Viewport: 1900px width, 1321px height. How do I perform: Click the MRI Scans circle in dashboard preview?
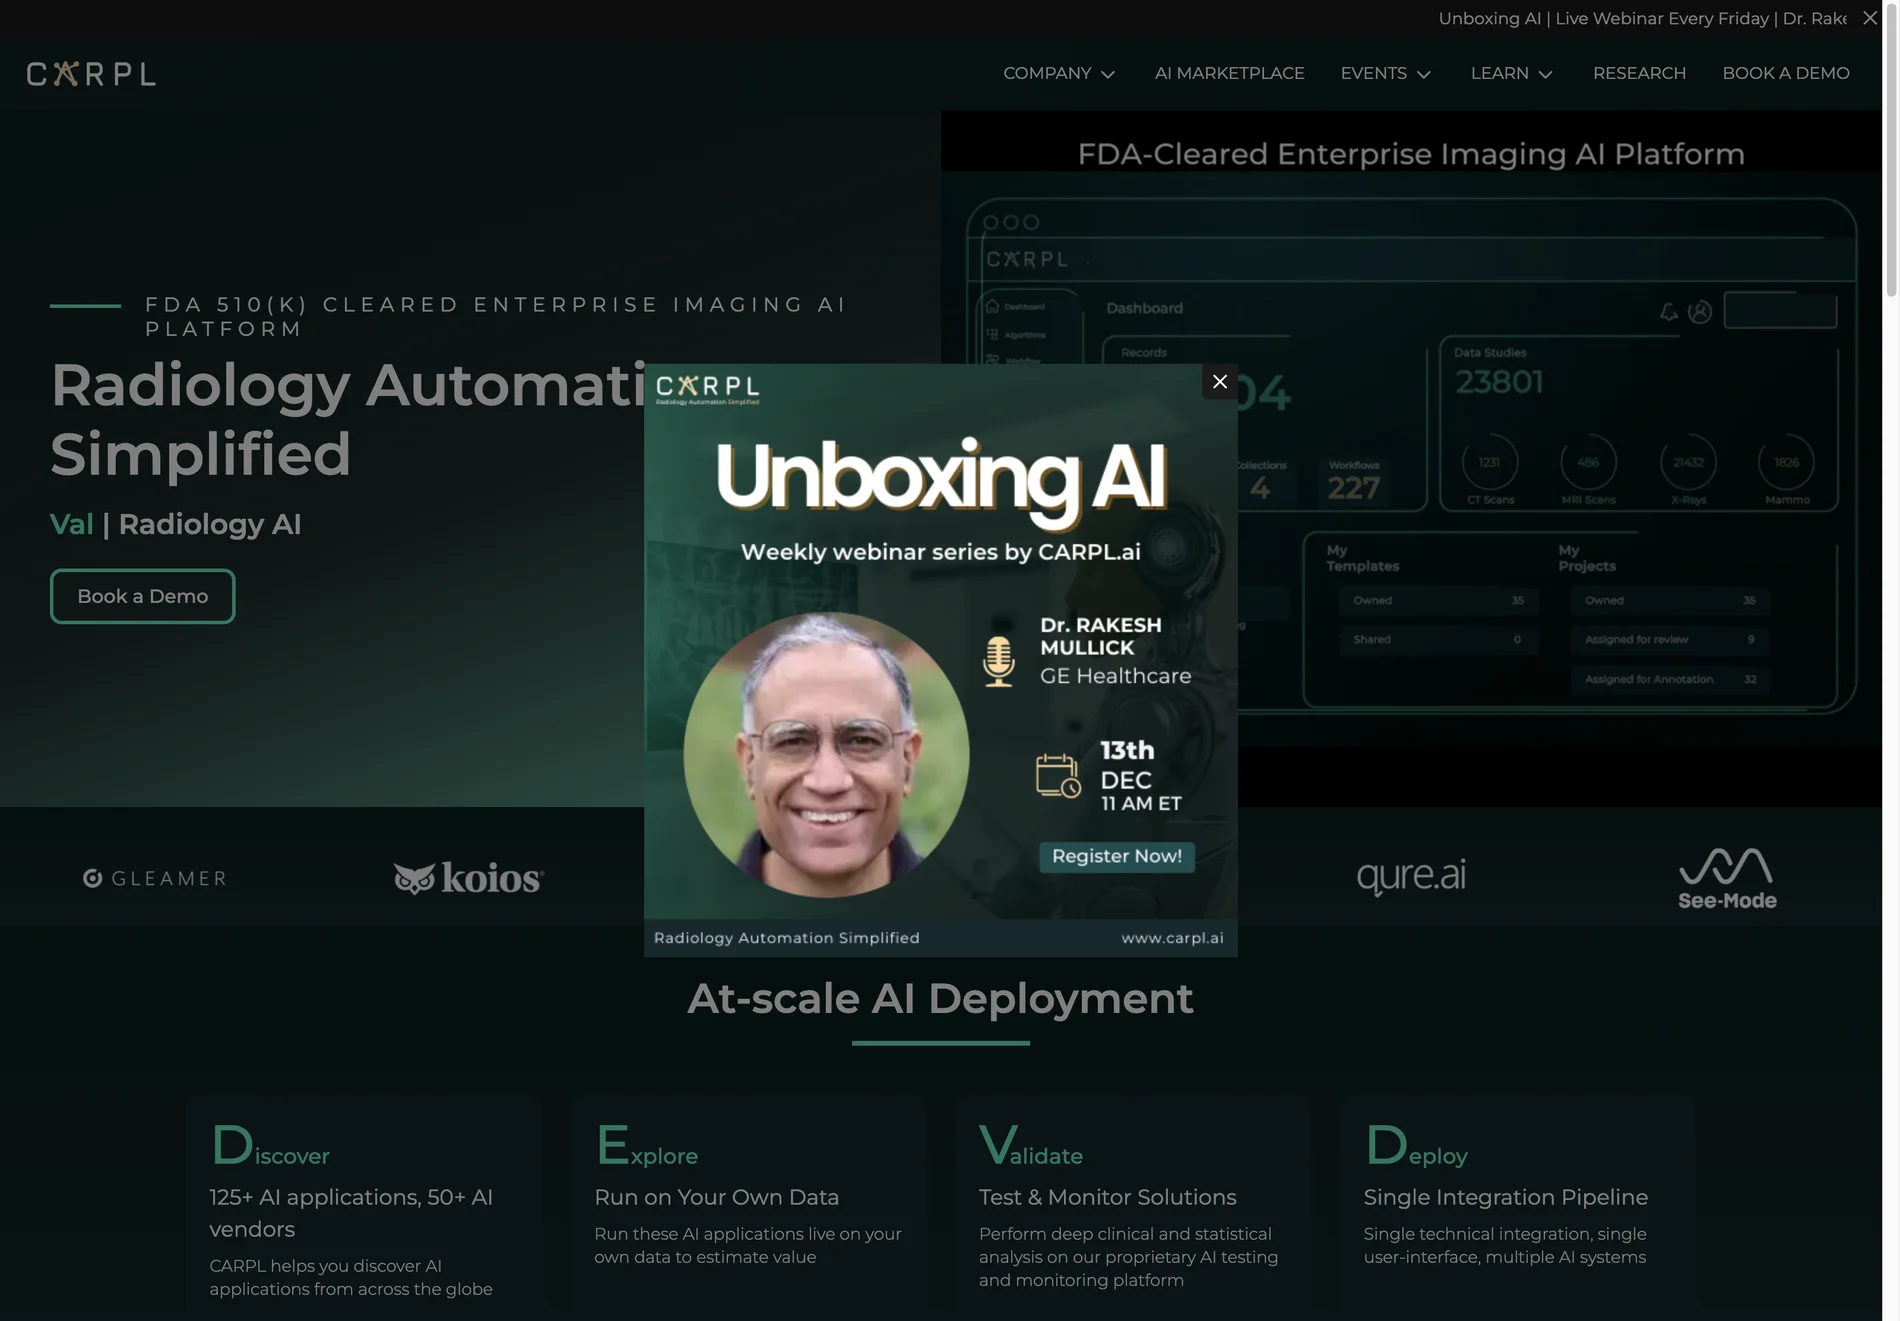click(x=1588, y=462)
